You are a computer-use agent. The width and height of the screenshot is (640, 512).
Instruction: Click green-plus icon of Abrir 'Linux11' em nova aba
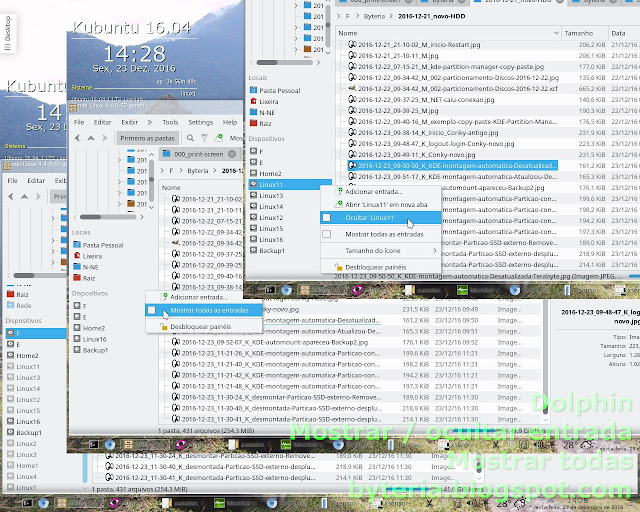[338, 204]
